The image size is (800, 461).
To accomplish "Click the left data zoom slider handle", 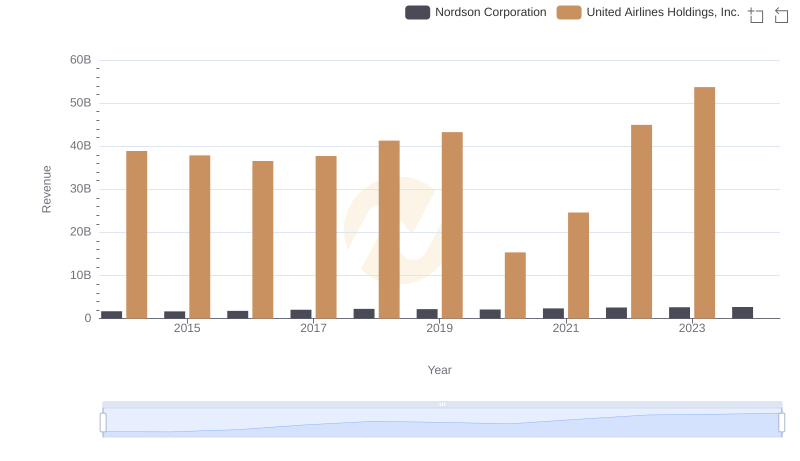I will point(103,423).
